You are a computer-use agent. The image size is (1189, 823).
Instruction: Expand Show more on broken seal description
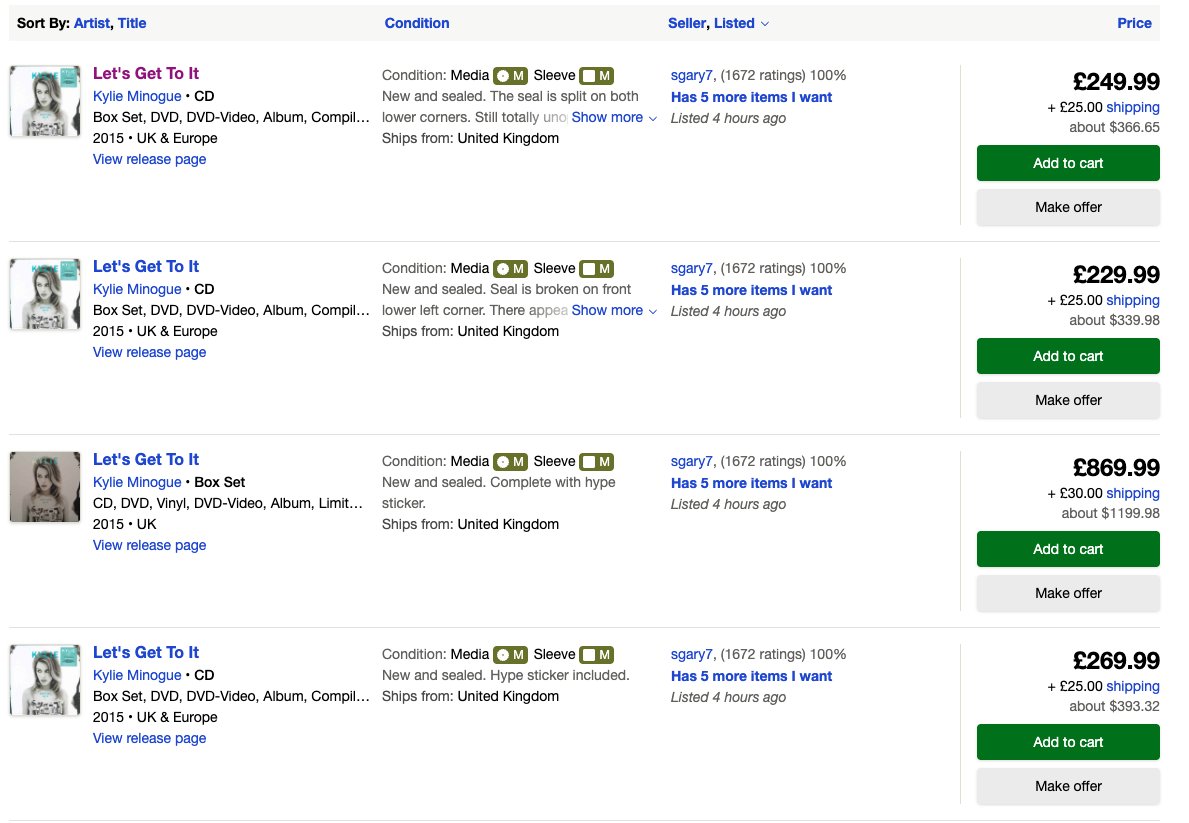click(613, 310)
